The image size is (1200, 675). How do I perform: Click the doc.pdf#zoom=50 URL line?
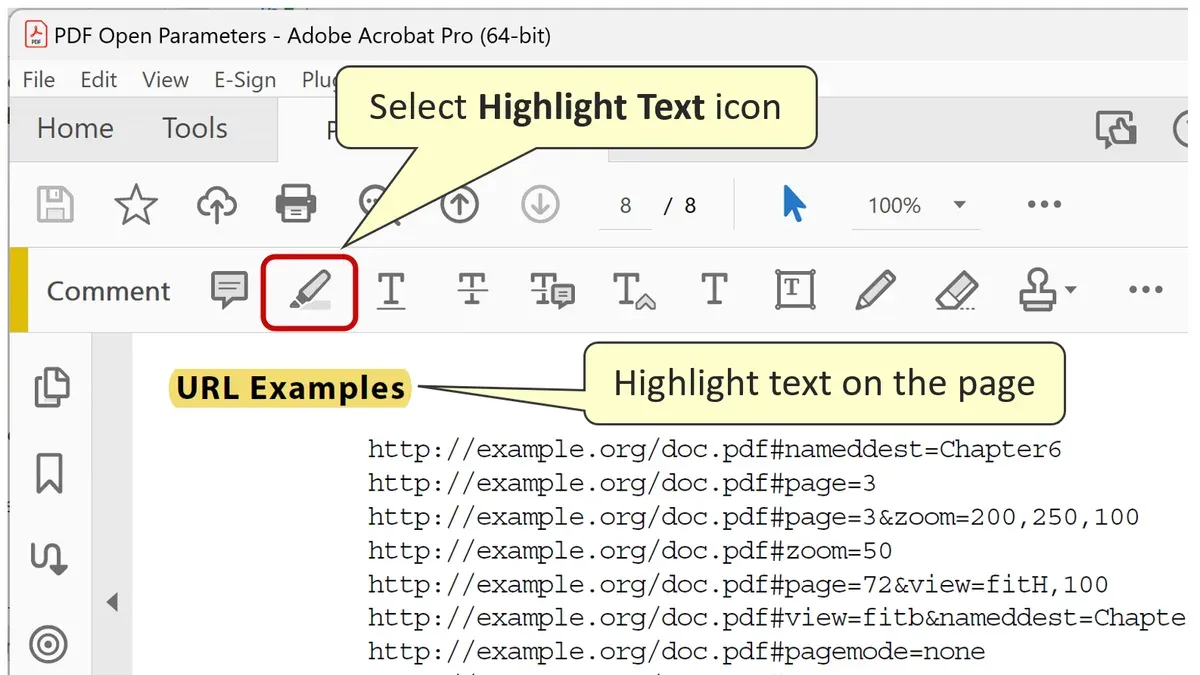(630, 550)
